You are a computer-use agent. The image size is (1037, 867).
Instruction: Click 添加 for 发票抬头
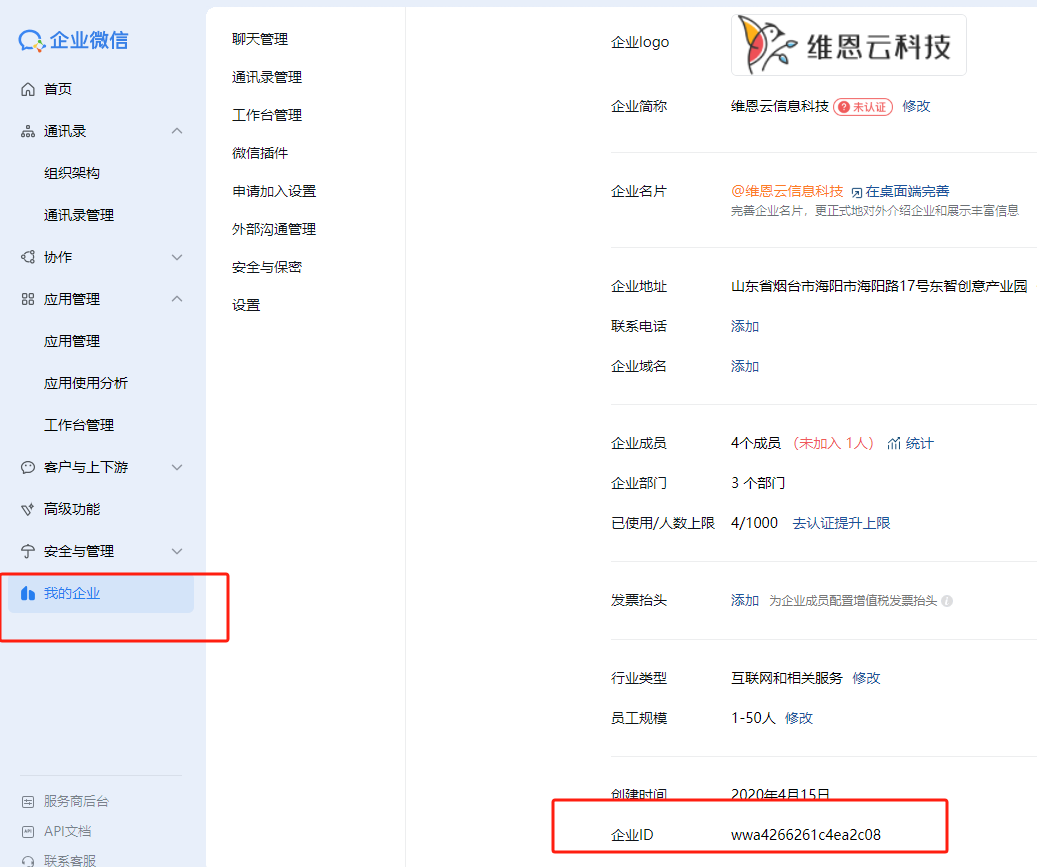click(x=745, y=600)
